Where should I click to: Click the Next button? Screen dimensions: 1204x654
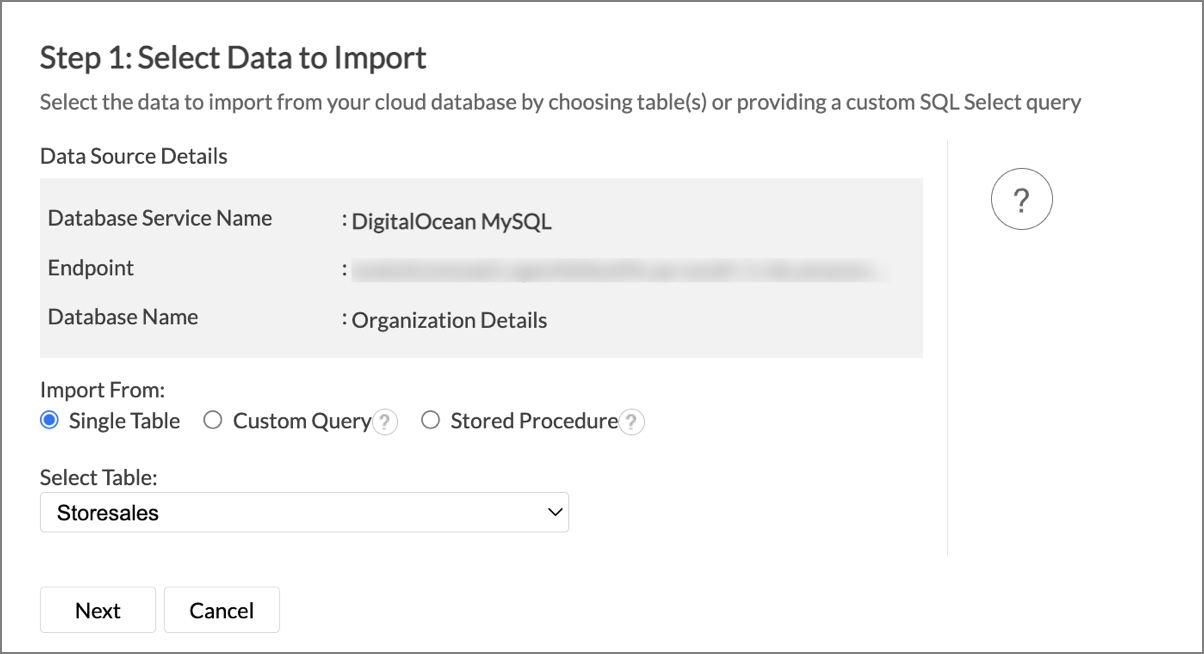(x=97, y=609)
